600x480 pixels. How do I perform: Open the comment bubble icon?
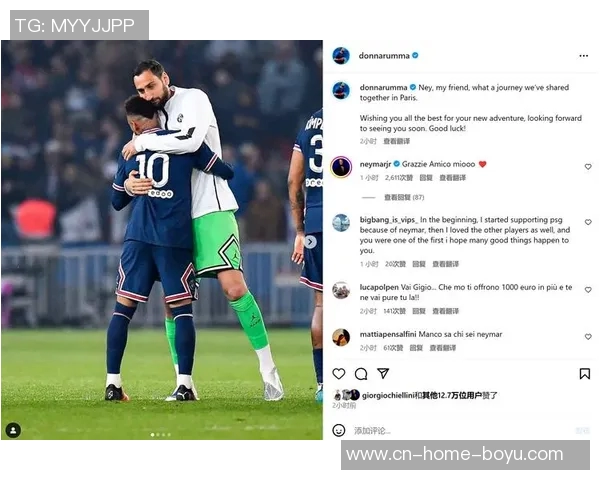(361, 374)
